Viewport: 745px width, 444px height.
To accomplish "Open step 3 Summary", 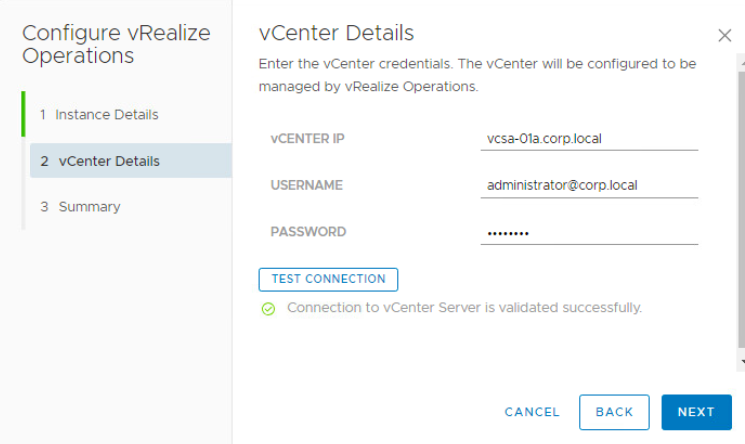I will click(x=89, y=207).
